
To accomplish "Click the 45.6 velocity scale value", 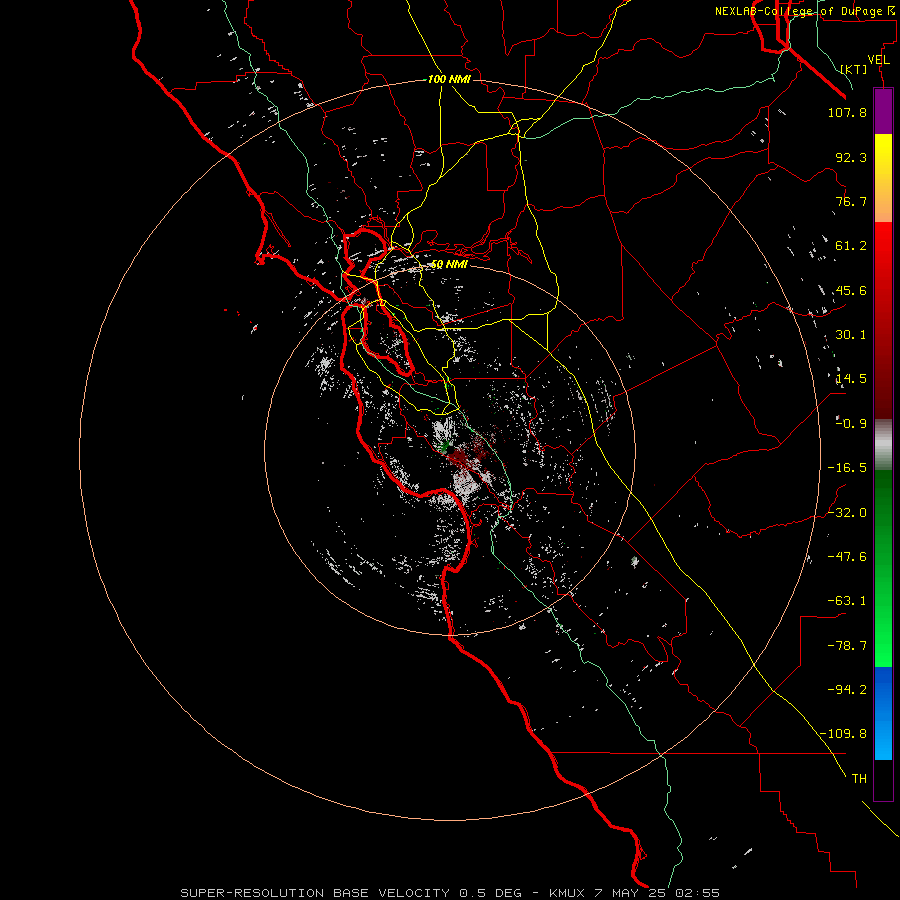I will 851,290.
